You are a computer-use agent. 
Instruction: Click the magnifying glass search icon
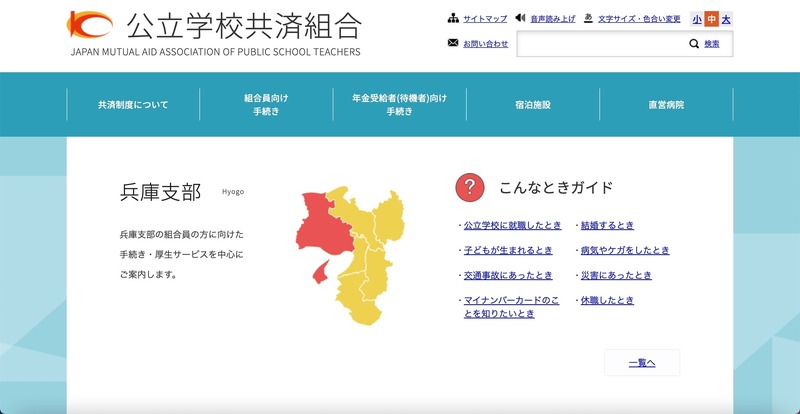[x=694, y=44]
